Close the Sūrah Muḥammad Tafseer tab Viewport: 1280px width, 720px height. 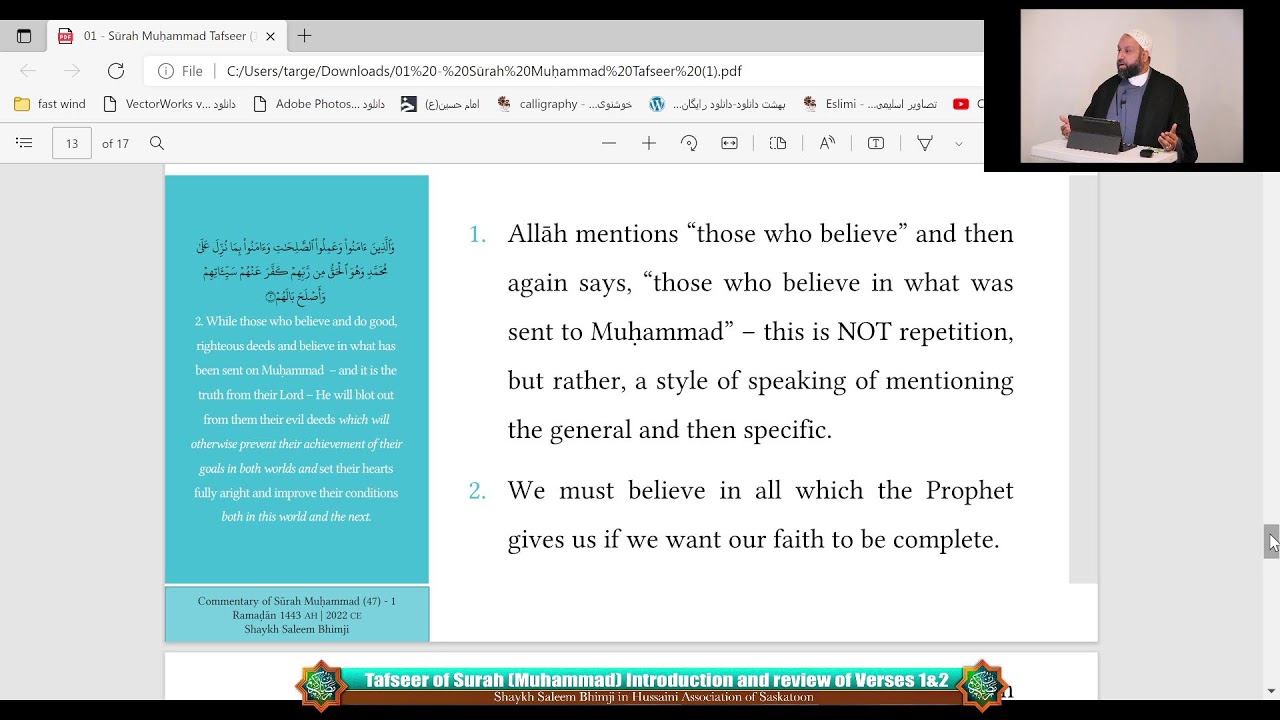click(270, 36)
